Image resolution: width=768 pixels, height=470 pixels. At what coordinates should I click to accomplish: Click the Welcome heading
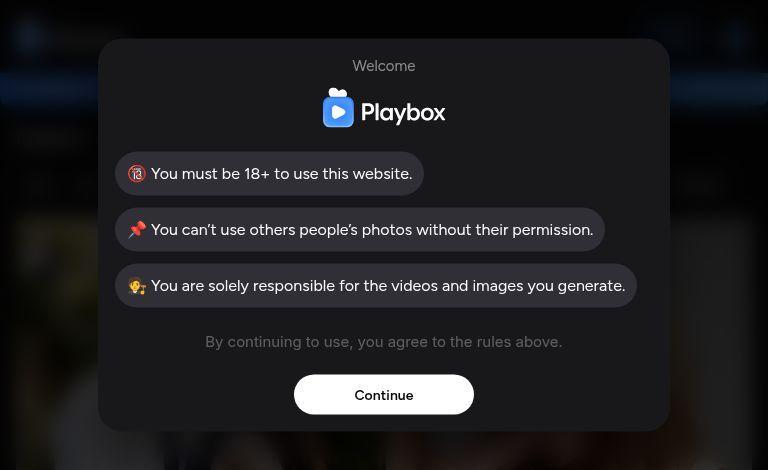(x=384, y=66)
